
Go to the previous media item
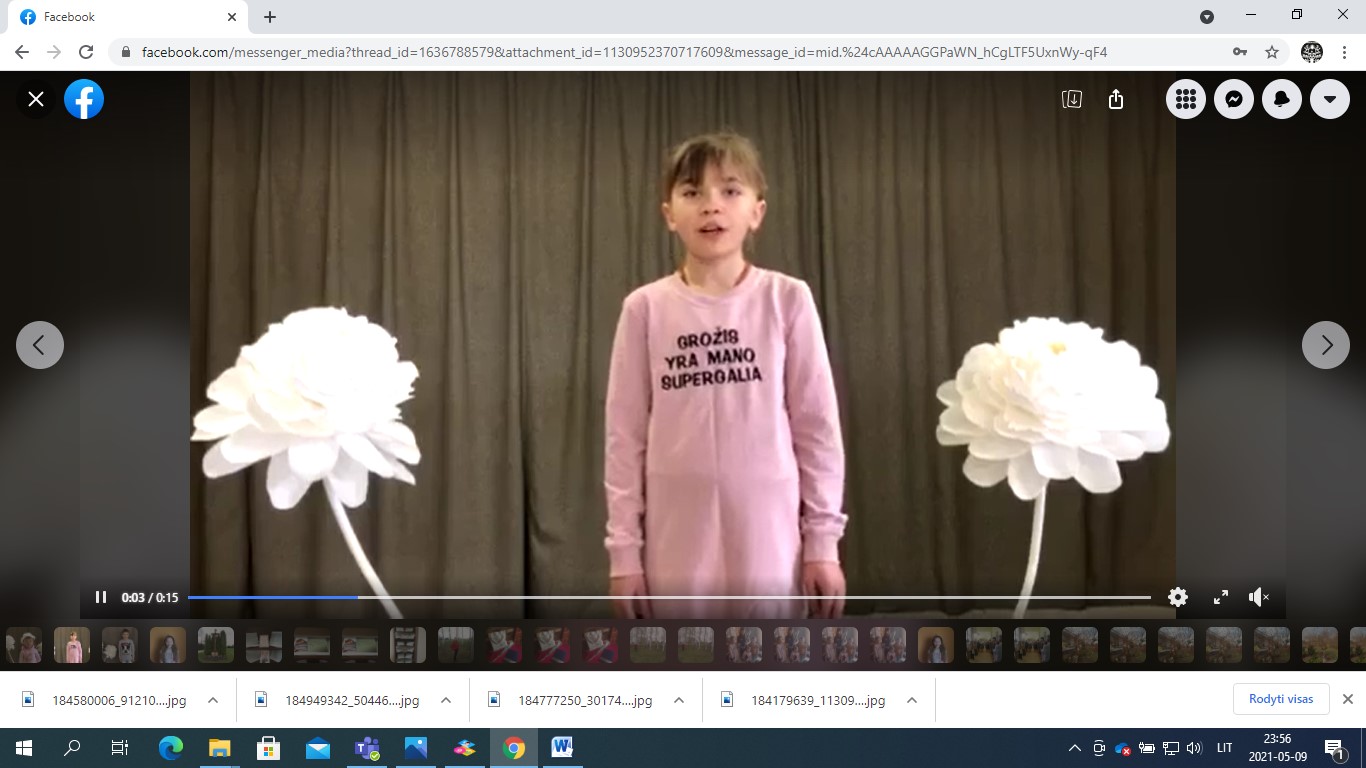pos(40,345)
